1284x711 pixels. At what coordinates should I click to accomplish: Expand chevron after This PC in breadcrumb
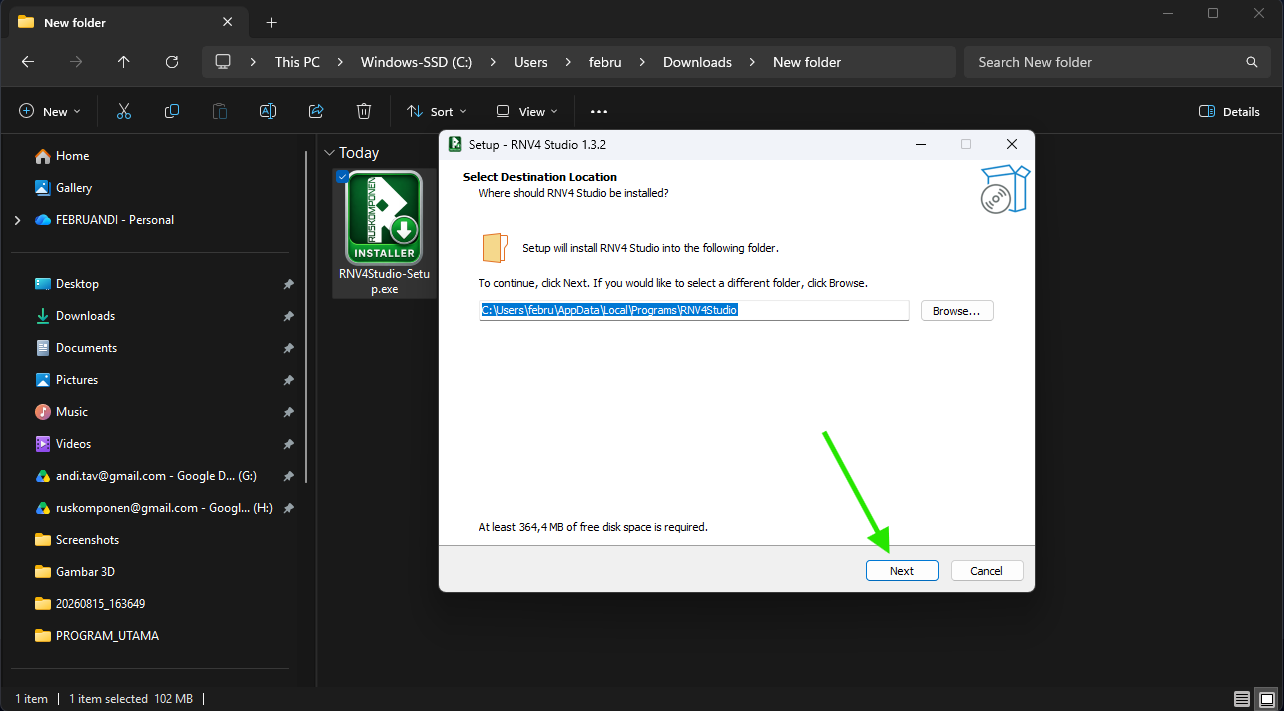point(341,62)
